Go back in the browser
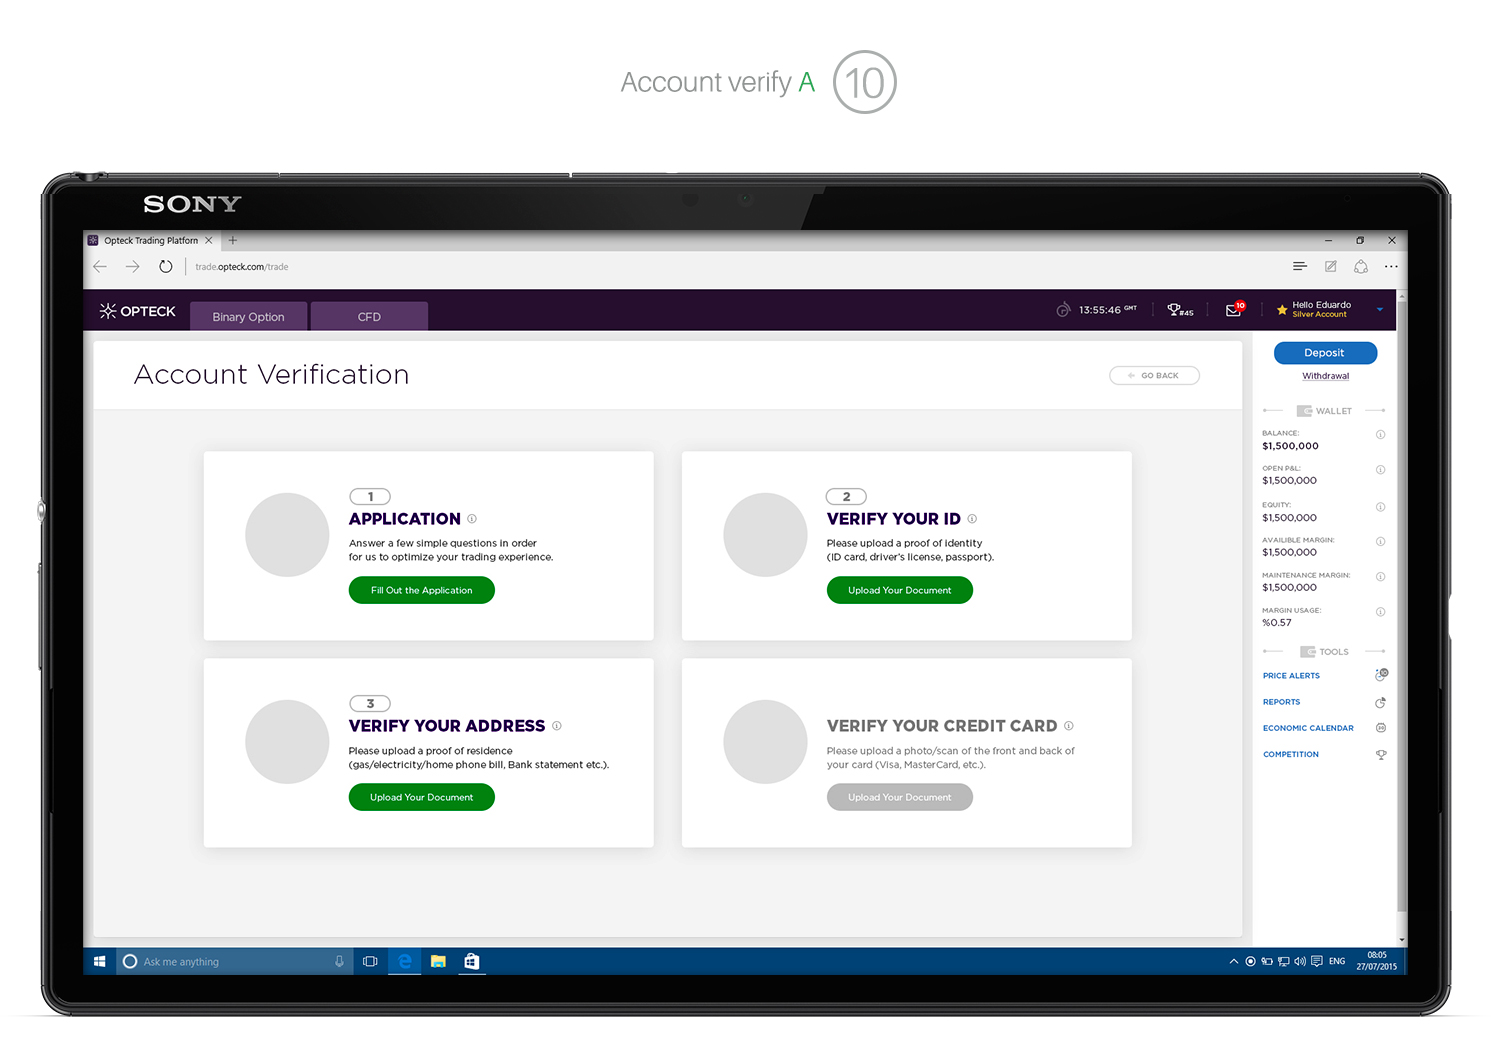 click(x=100, y=267)
